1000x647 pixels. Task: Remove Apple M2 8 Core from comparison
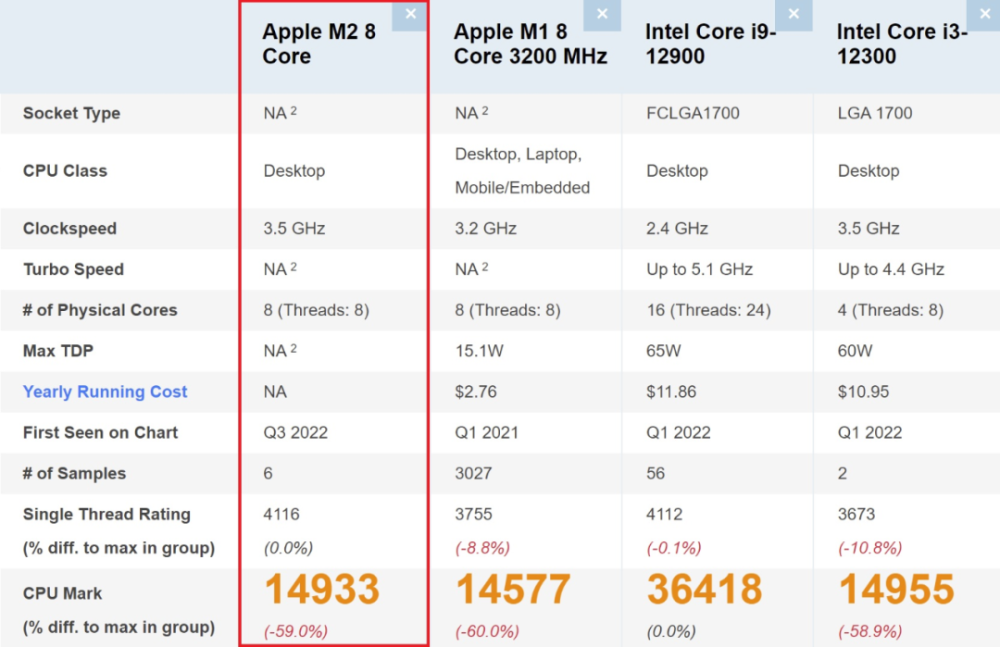click(x=409, y=15)
